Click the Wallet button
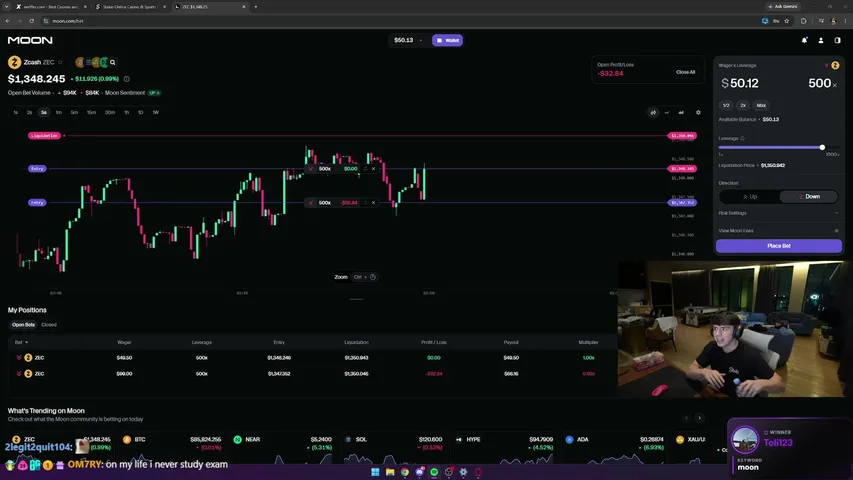The height and width of the screenshot is (480, 853). tap(448, 40)
